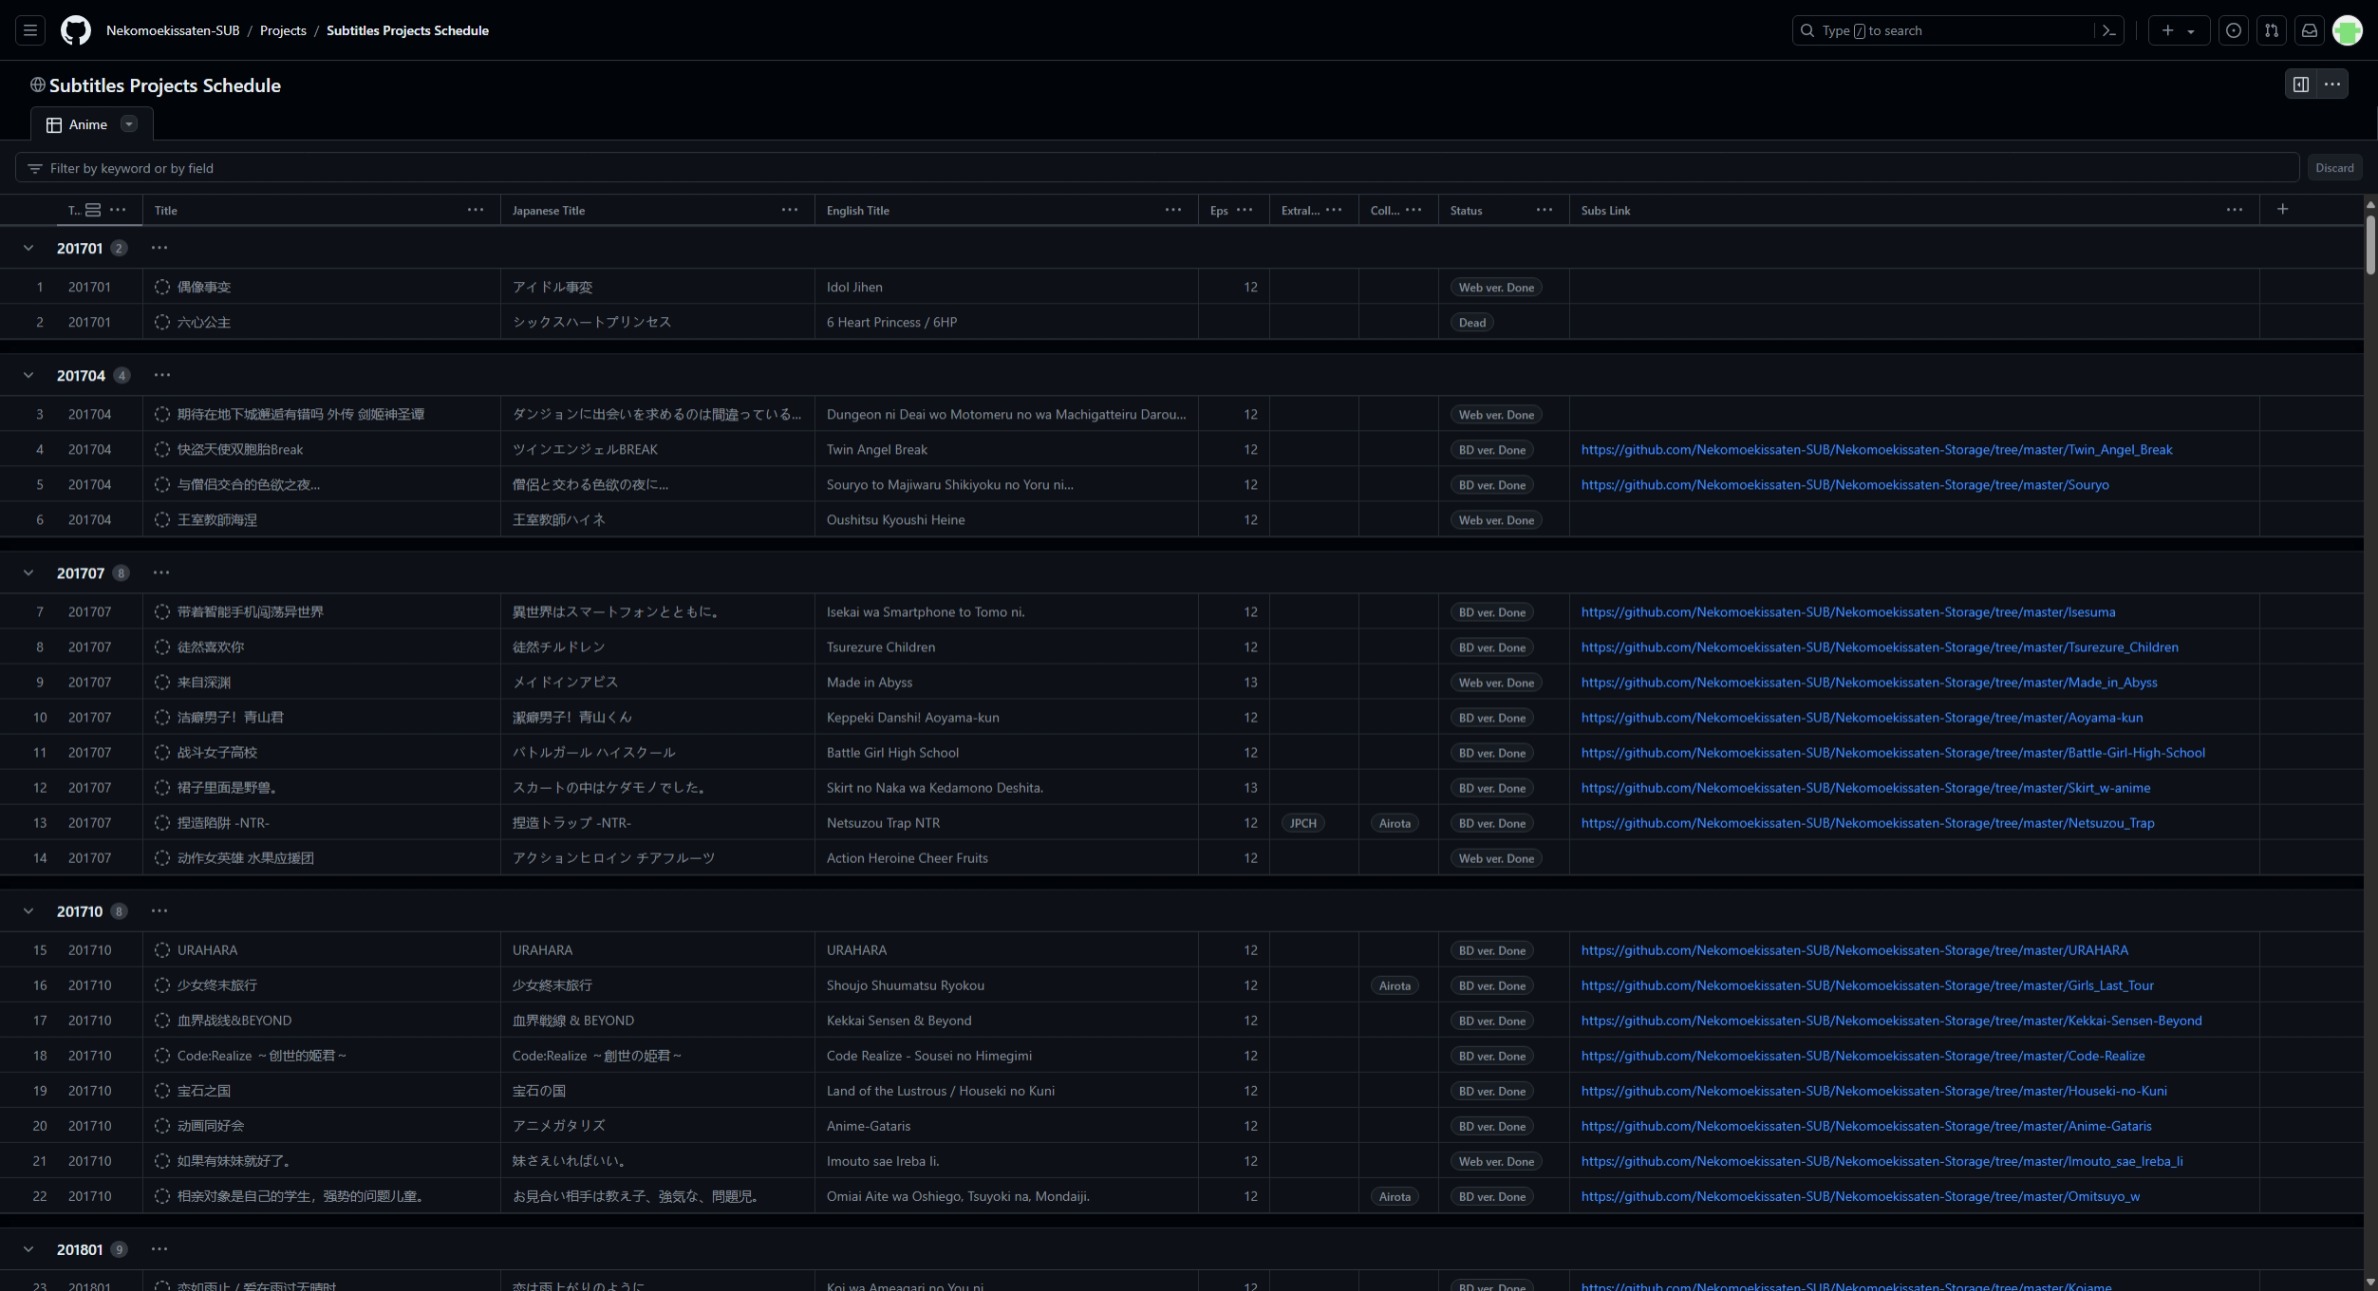Screen dimensions: 2378x1291
Task: Select row number 22 cell
Action: click(x=40, y=1196)
